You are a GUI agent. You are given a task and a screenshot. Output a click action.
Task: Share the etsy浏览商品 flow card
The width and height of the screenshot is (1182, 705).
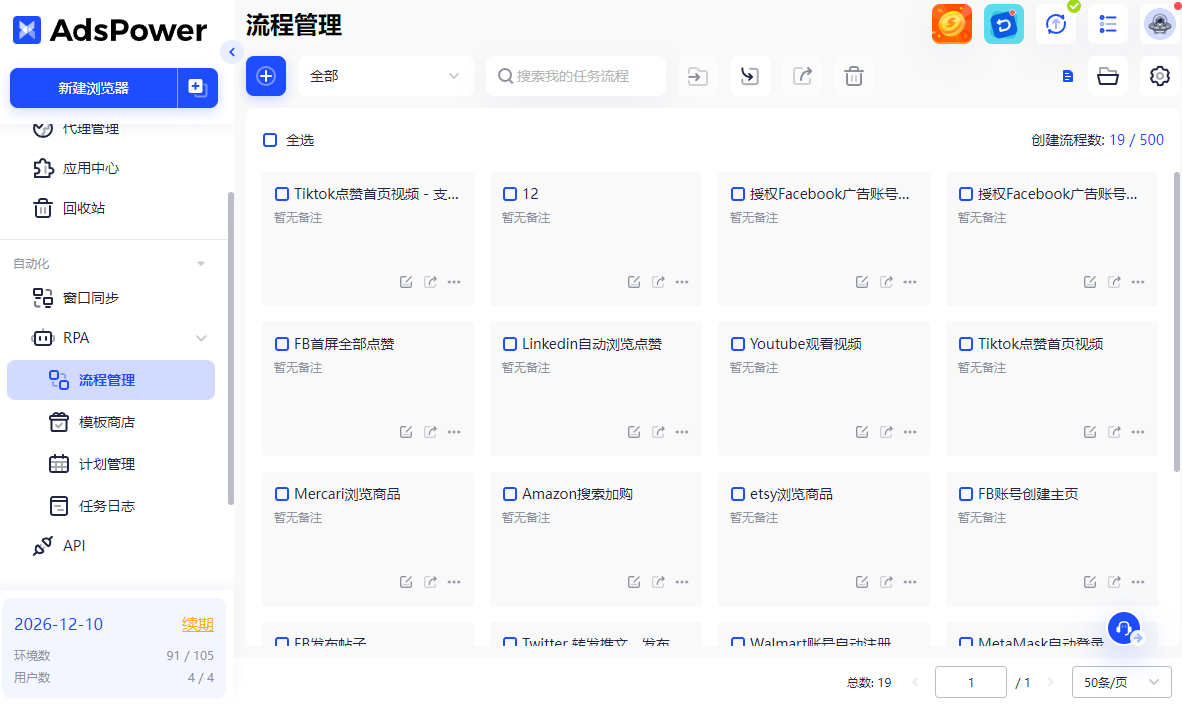click(x=886, y=582)
